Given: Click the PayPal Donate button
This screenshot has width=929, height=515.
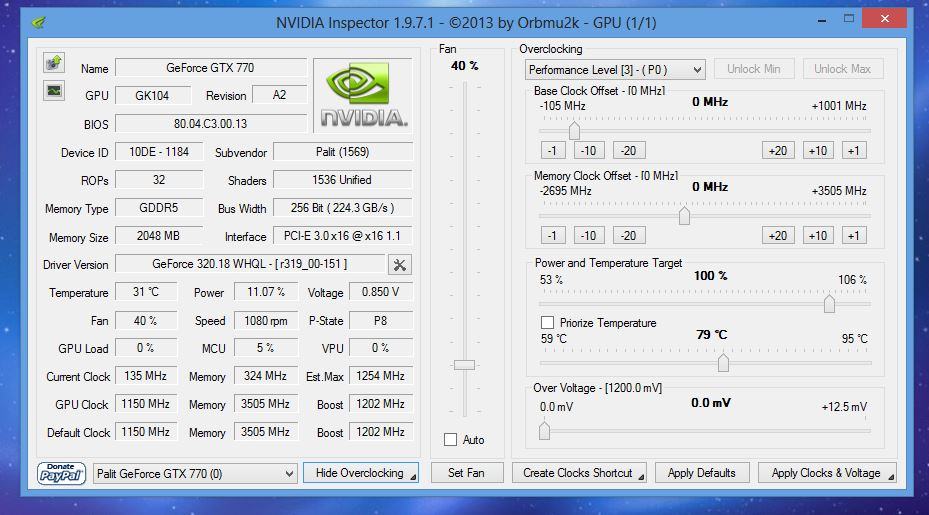Looking at the screenshot, I should (61, 473).
